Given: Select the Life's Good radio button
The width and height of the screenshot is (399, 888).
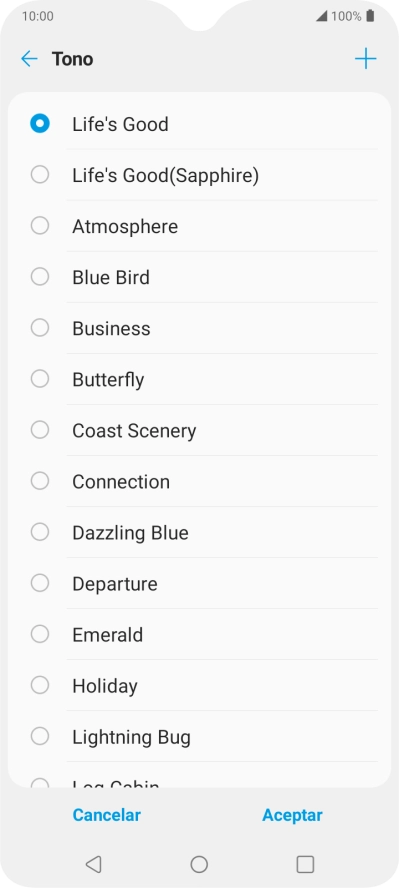Looking at the screenshot, I should coord(40,123).
